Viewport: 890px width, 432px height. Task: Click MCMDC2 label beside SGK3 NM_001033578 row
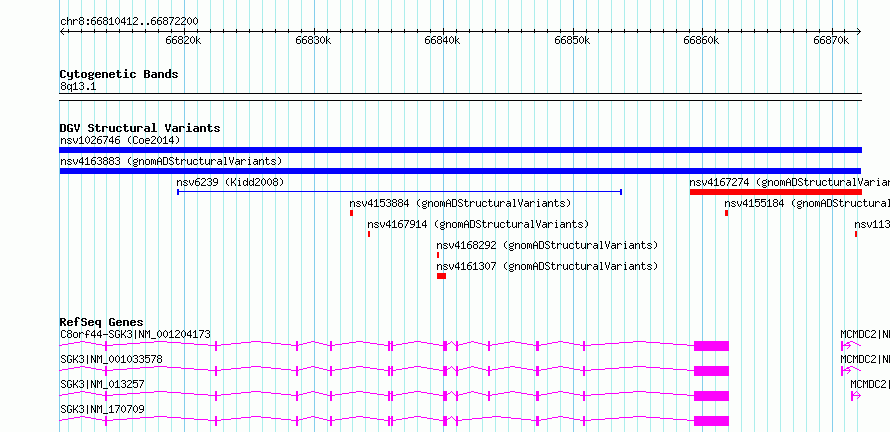(865, 359)
